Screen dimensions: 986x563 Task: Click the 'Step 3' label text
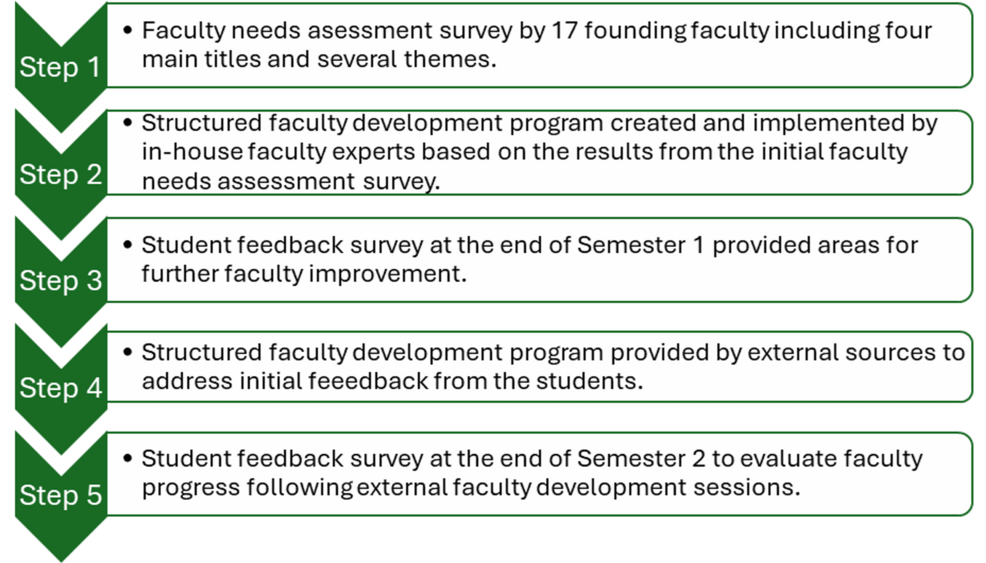click(60, 281)
